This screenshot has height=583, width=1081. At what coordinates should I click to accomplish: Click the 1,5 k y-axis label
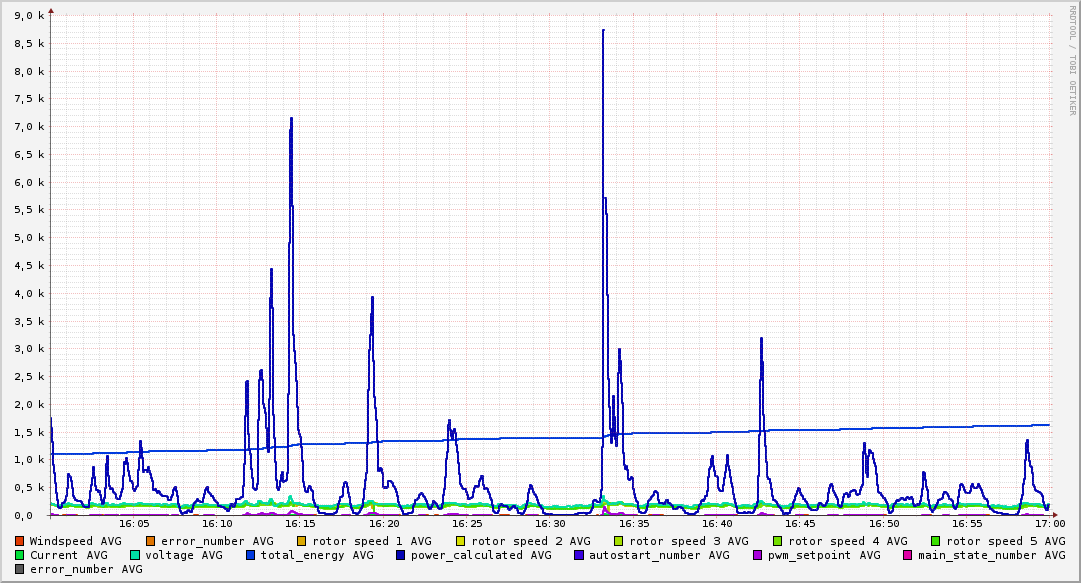point(30,433)
